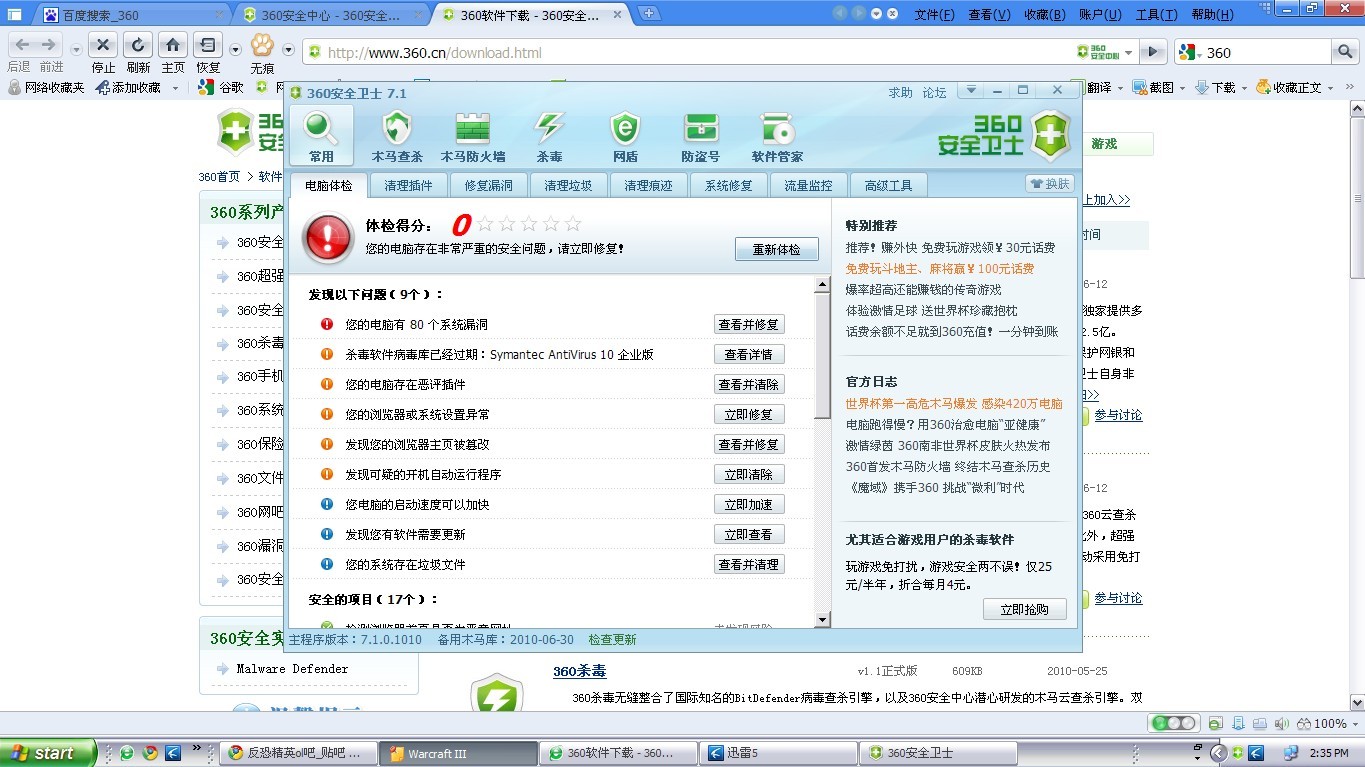
Task: Open the 防盗号 anti-theft section
Action: pos(700,135)
